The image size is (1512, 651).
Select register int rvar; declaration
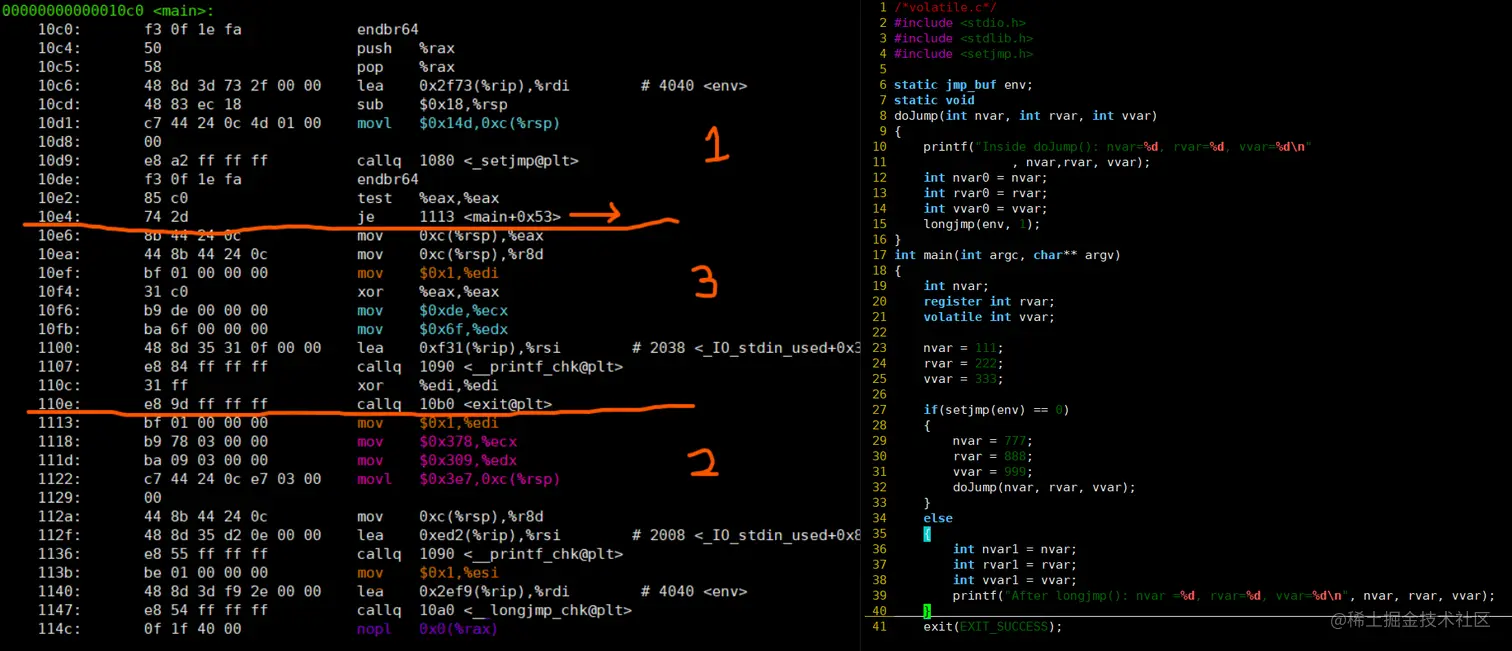[x=989, y=301]
